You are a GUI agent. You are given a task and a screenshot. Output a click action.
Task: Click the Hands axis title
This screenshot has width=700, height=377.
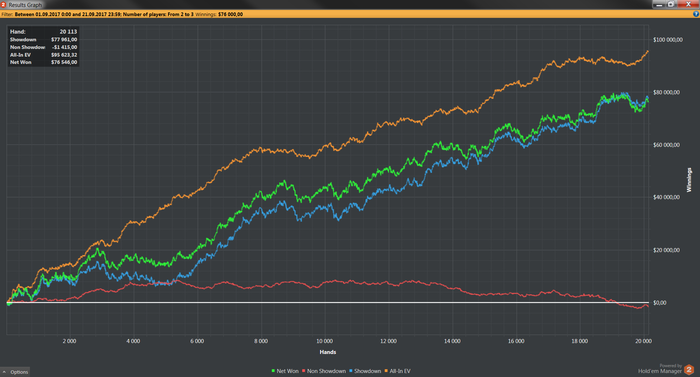[x=328, y=352]
